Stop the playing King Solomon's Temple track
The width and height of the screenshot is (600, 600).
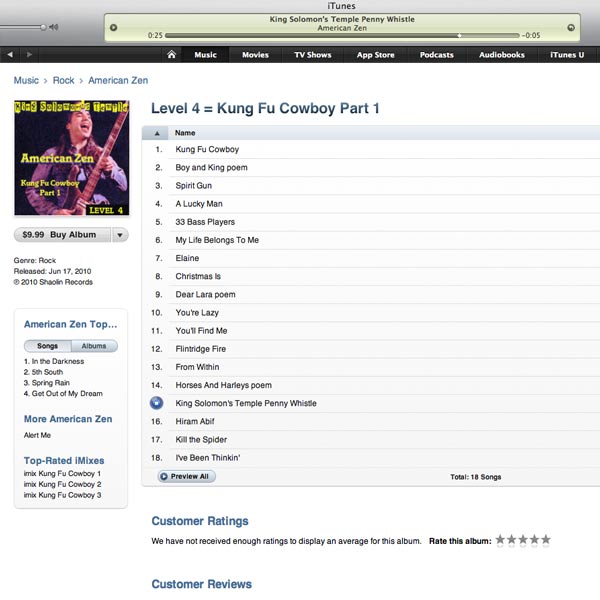click(x=156, y=403)
